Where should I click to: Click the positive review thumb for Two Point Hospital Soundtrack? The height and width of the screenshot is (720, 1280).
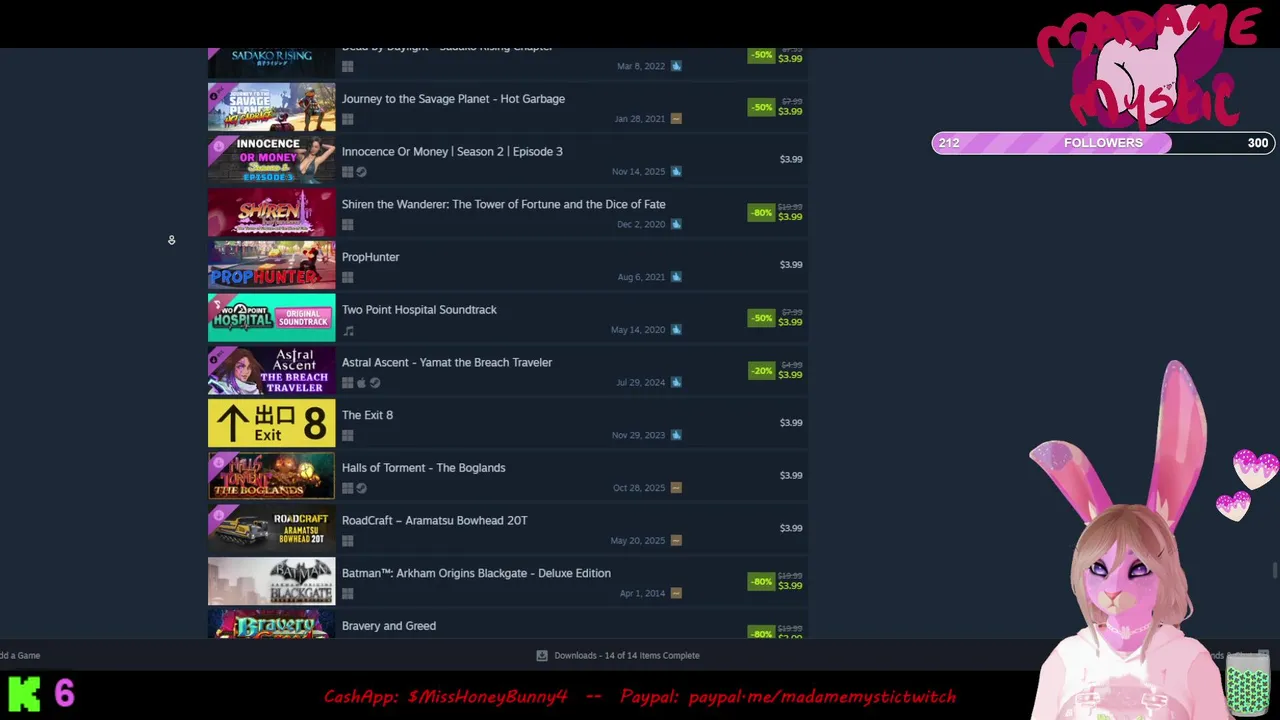pyautogui.click(x=676, y=329)
